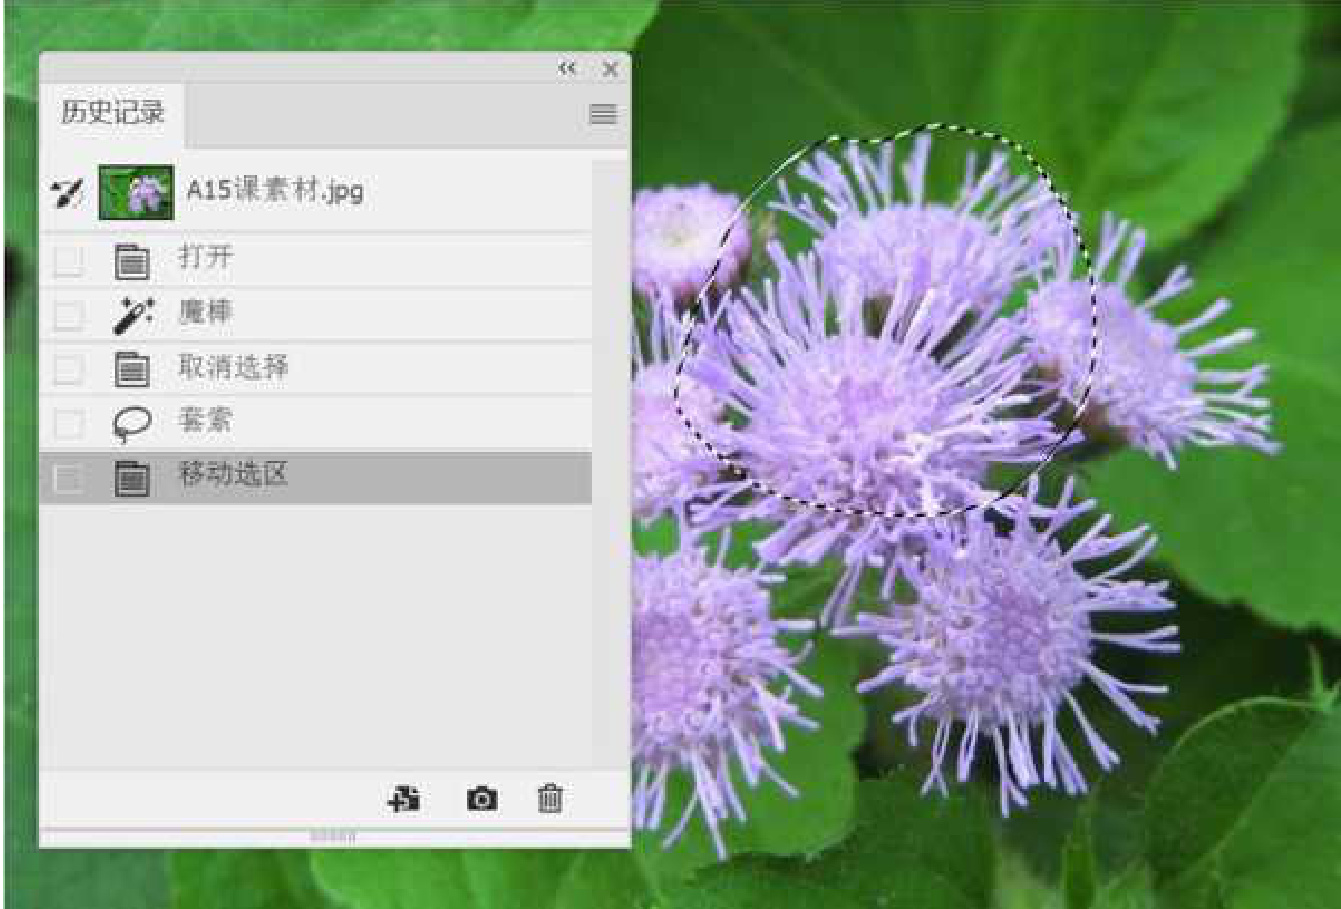Viewport: 1341px width, 909px height.
Task: Click the magic wand icon in the 魔棒 row
Action: click(x=132, y=315)
